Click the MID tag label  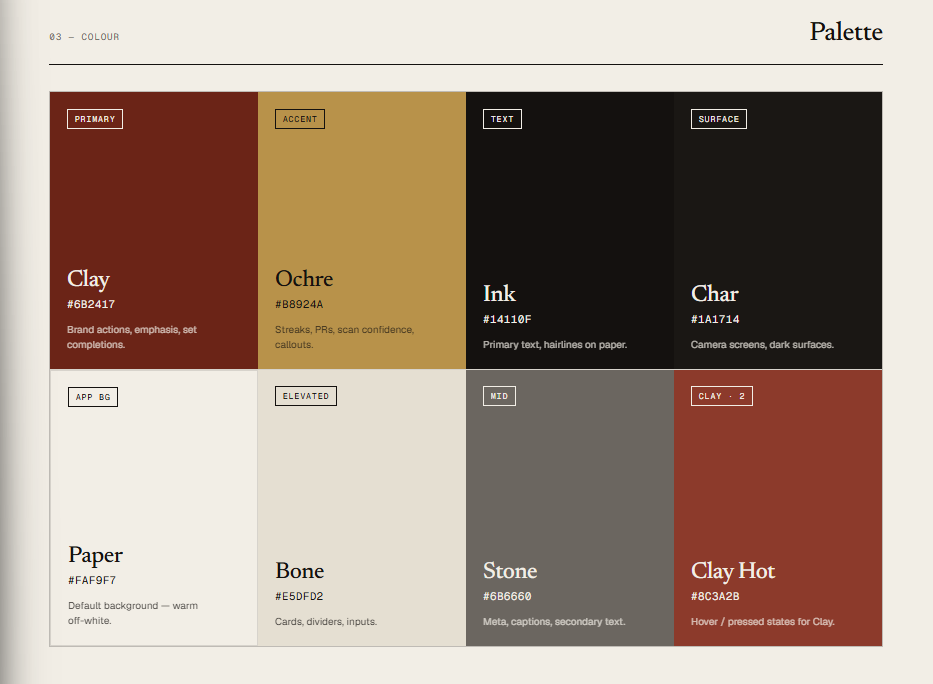click(x=499, y=396)
